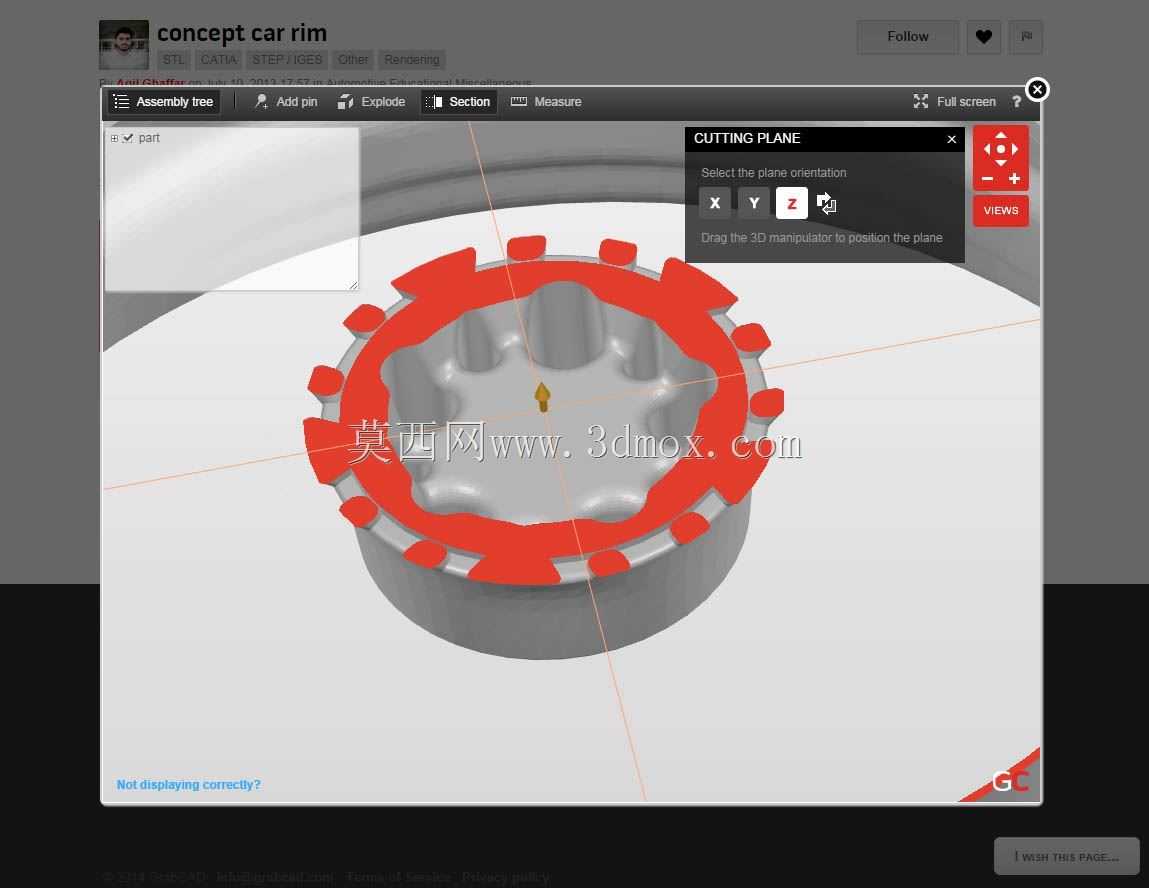Select the Add pin tool
1149x888 pixels.
(x=286, y=102)
